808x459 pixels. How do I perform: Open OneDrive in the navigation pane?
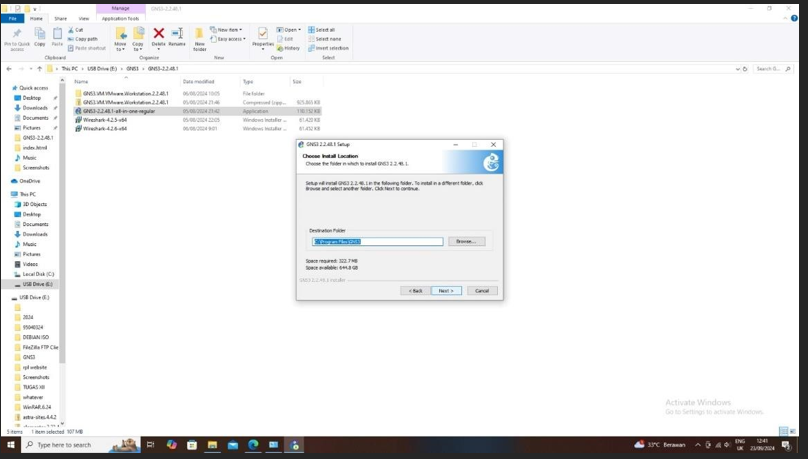[x=29, y=181]
